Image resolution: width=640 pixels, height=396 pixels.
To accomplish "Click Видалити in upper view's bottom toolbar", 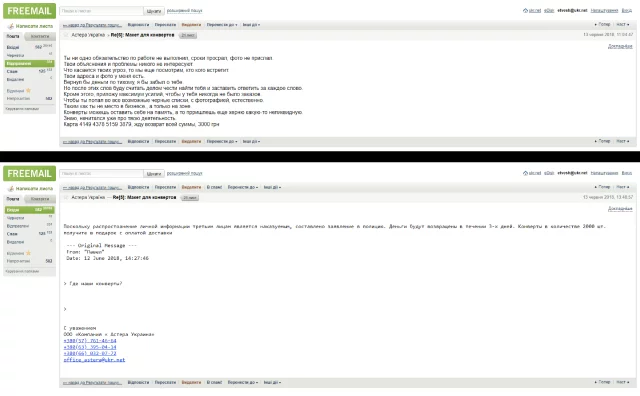I will [x=191, y=141].
